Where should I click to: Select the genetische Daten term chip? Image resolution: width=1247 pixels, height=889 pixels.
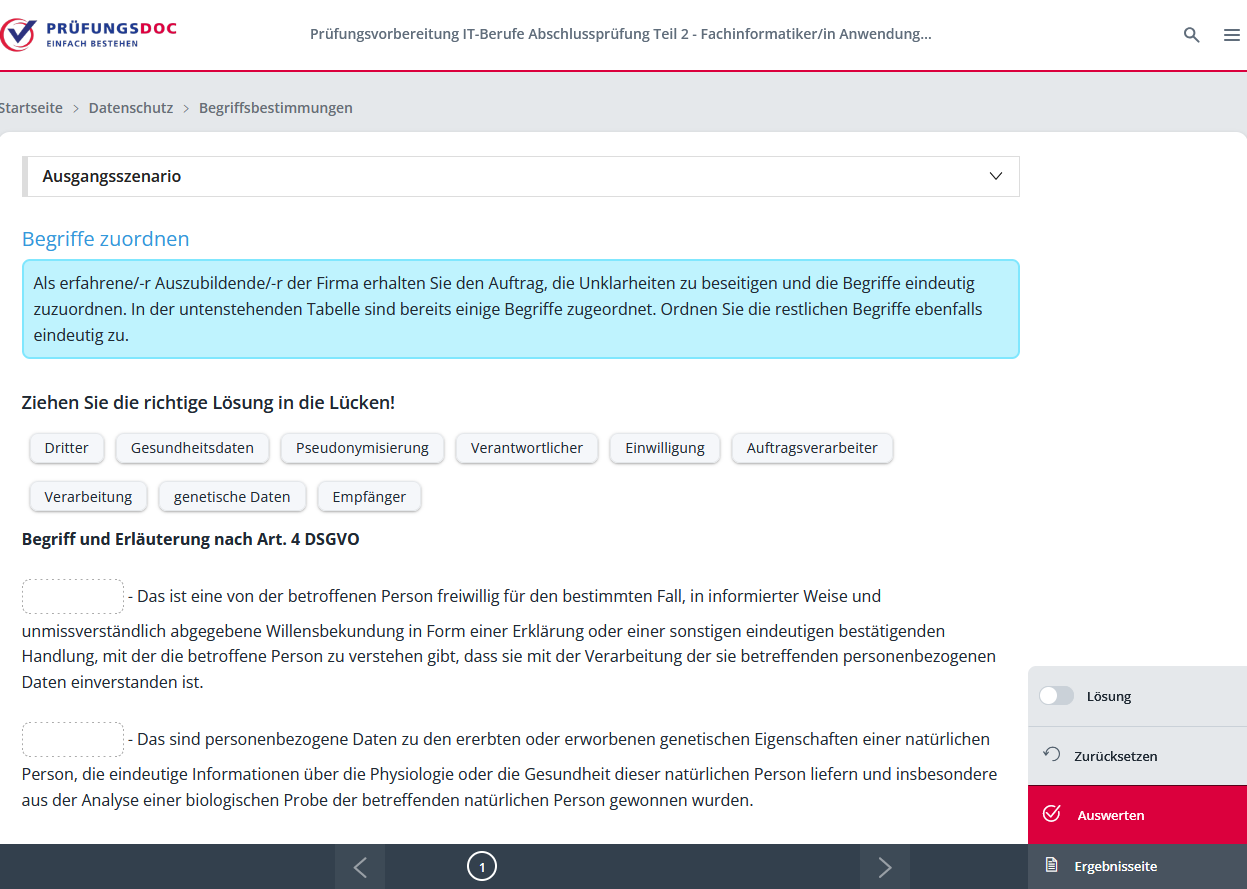click(x=232, y=497)
